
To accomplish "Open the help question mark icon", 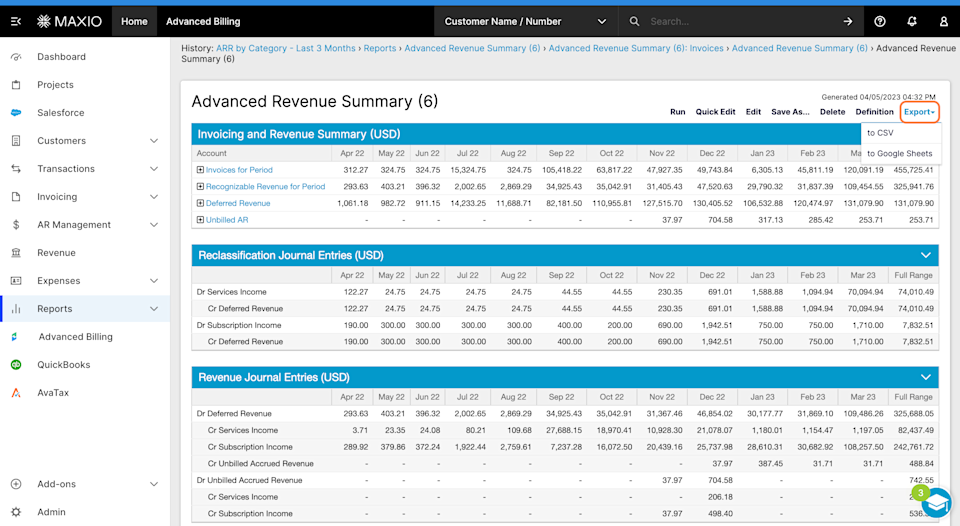I will [x=880, y=21].
